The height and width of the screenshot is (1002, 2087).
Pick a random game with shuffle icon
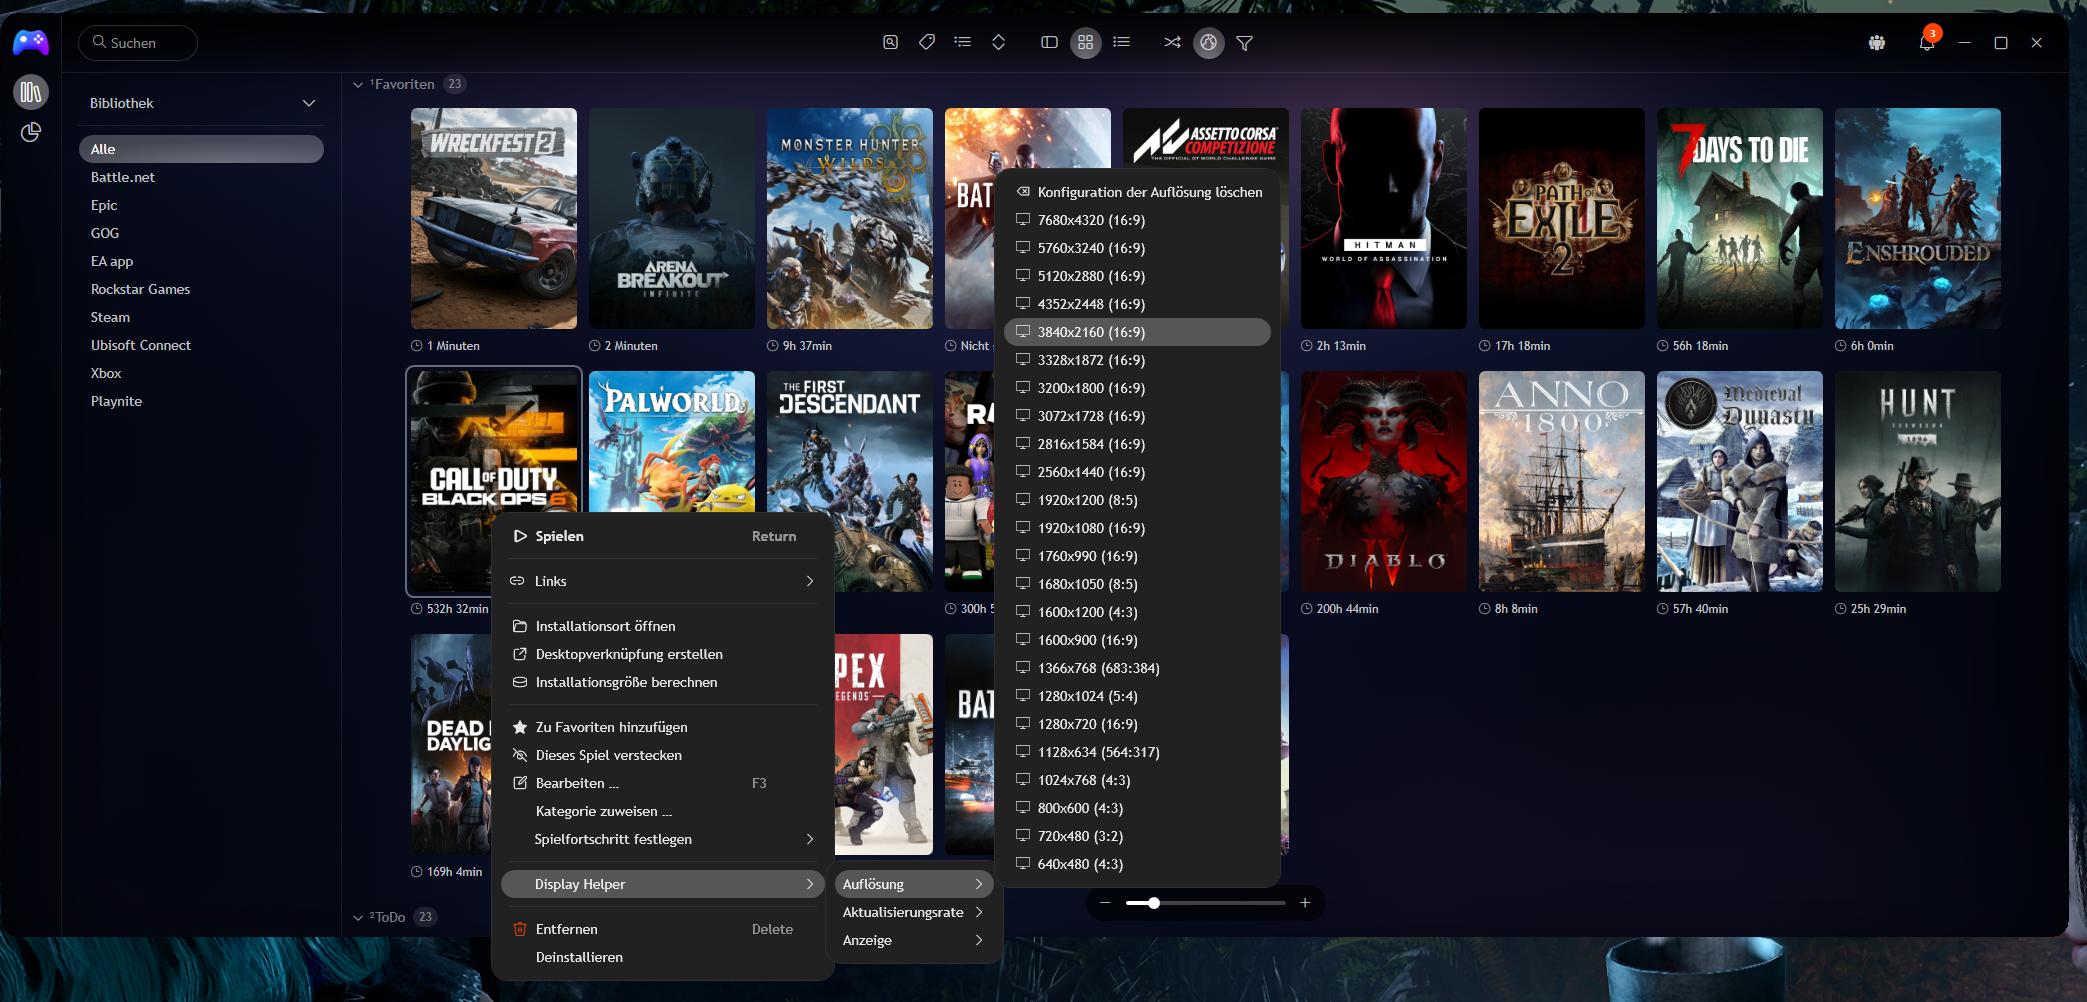point(1172,42)
